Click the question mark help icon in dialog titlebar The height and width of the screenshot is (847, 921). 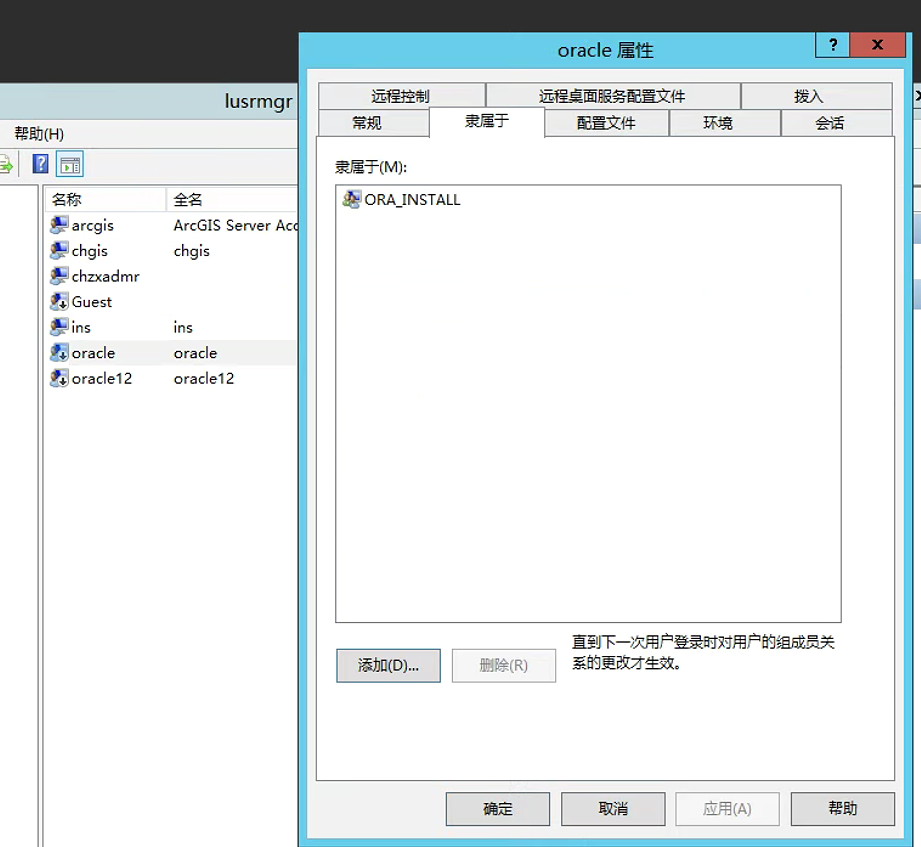(x=833, y=45)
